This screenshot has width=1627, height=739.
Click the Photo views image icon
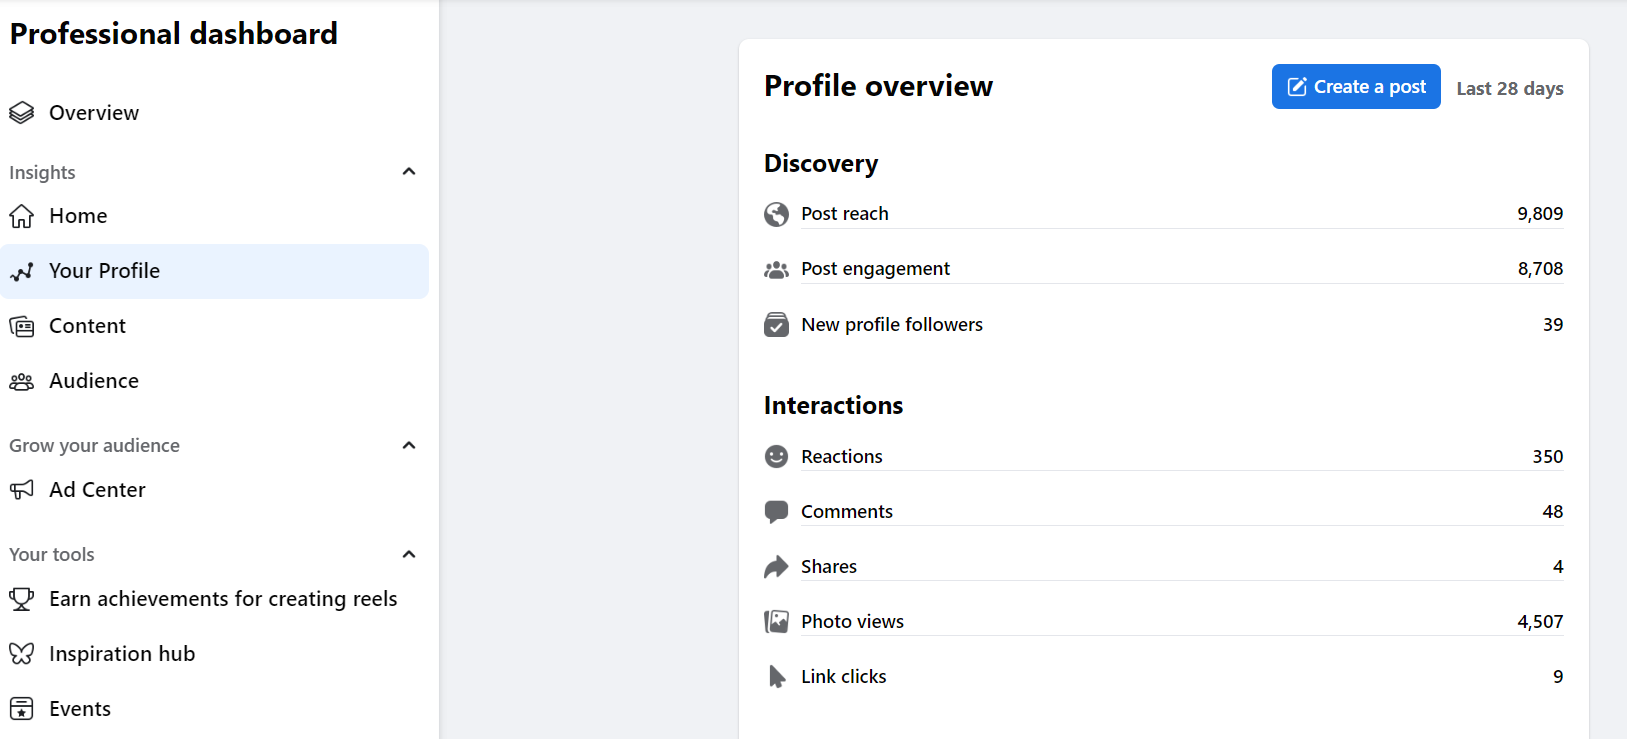(776, 622)
